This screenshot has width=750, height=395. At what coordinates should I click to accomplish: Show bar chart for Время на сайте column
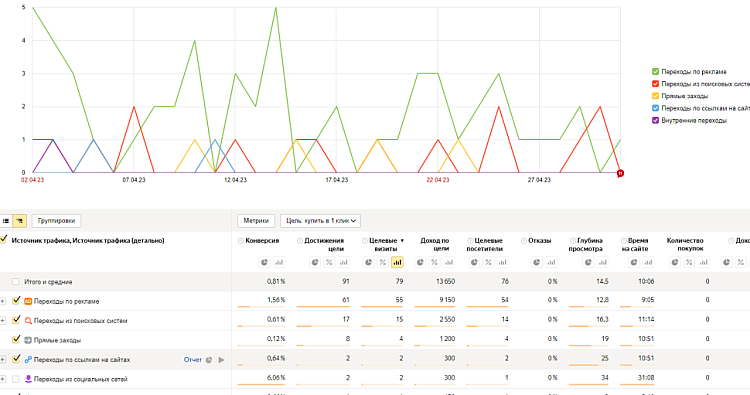pos(648,262)
